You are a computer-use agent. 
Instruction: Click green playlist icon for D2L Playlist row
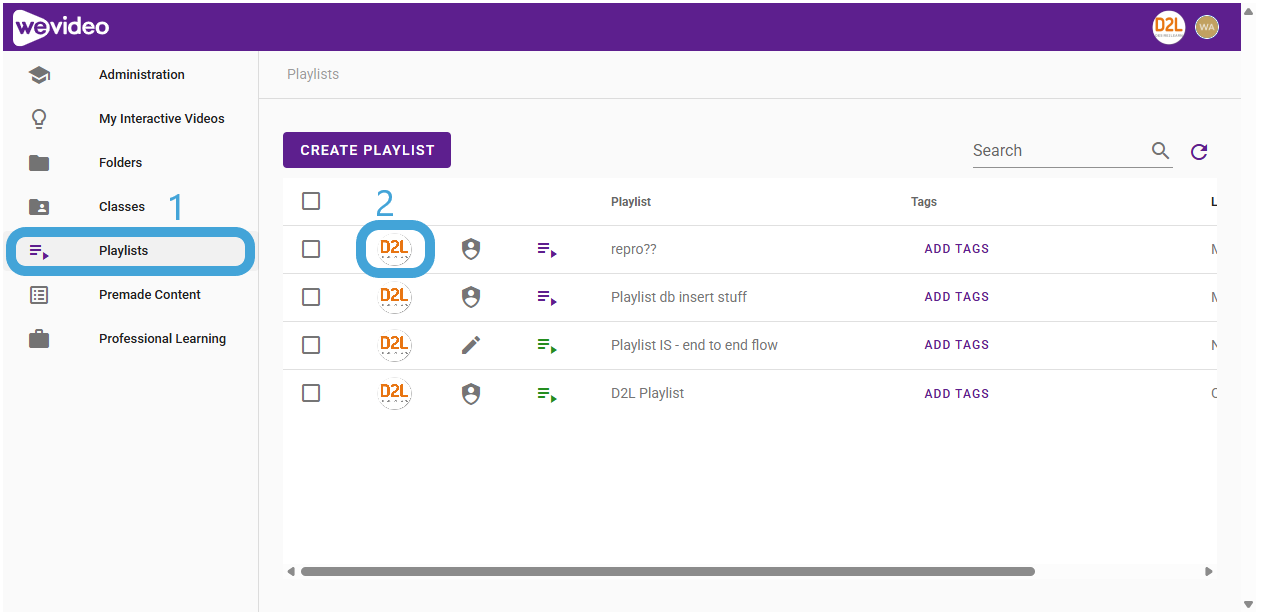coord(547,395)
